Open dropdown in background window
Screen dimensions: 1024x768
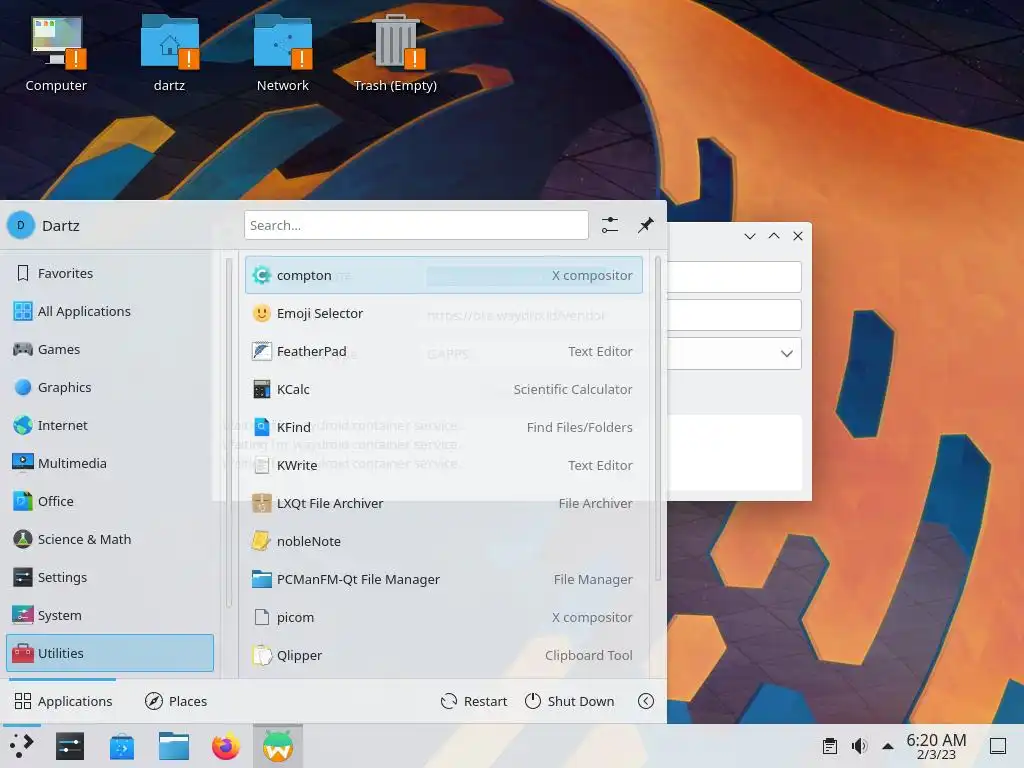pyautogui.click(x=786, y=353)
